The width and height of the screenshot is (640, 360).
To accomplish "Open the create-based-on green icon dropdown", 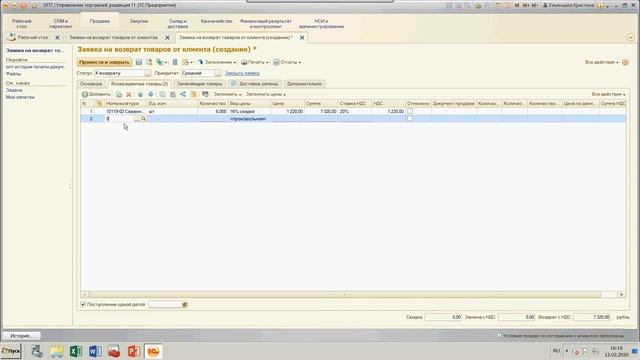I will tap(161, 62).
